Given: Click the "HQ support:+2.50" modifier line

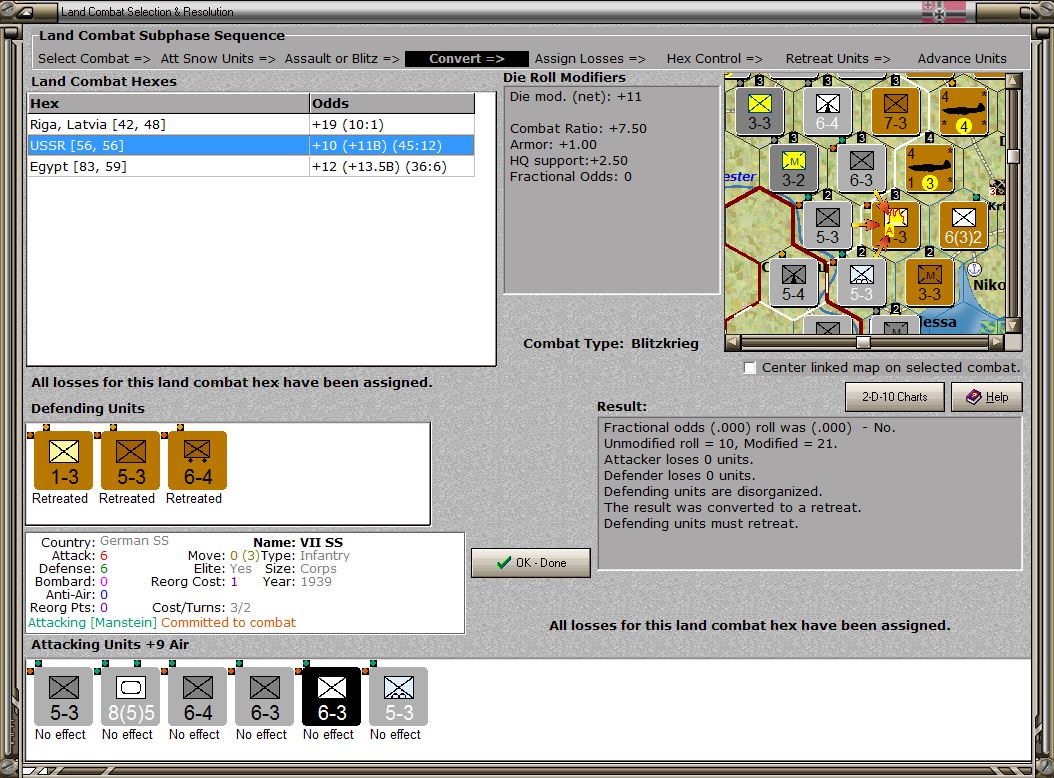Looking at the screenshot, I should [569, 161].
